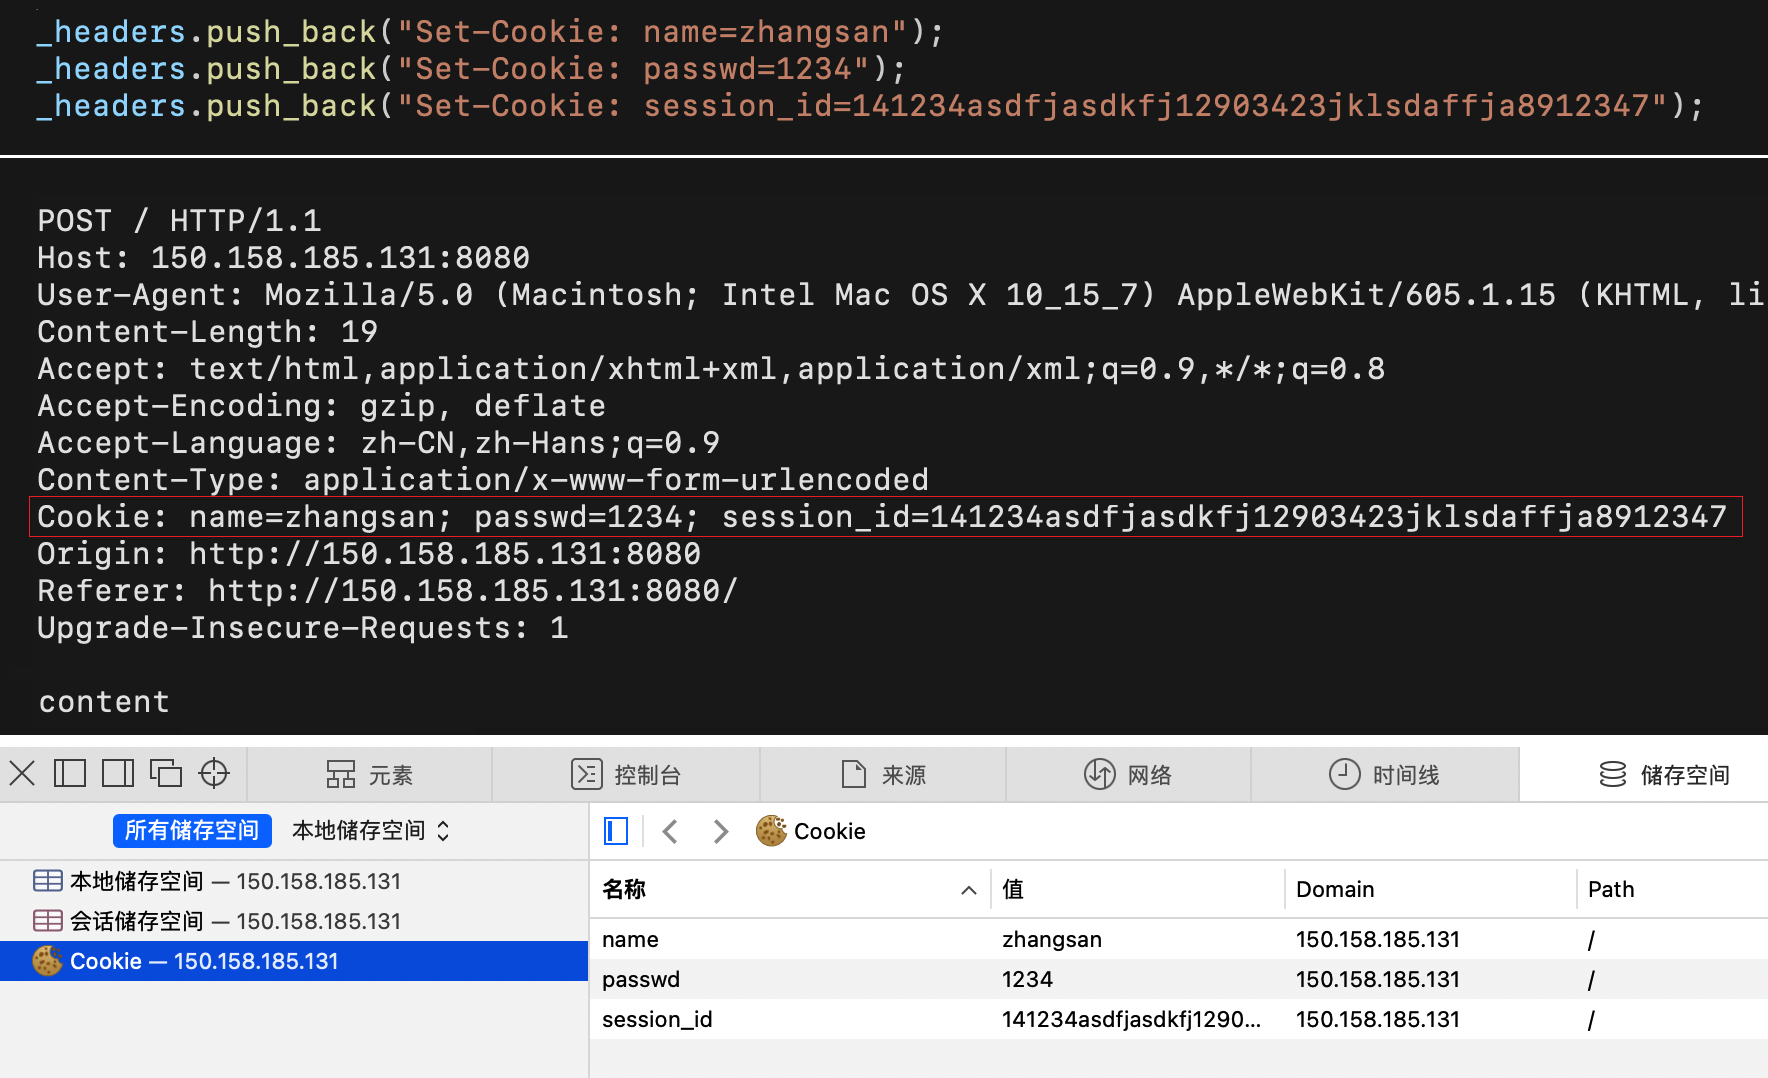
Task: Select 本地储存空间 — 150.158.185.131 tree item
Action: coord(234,881)
